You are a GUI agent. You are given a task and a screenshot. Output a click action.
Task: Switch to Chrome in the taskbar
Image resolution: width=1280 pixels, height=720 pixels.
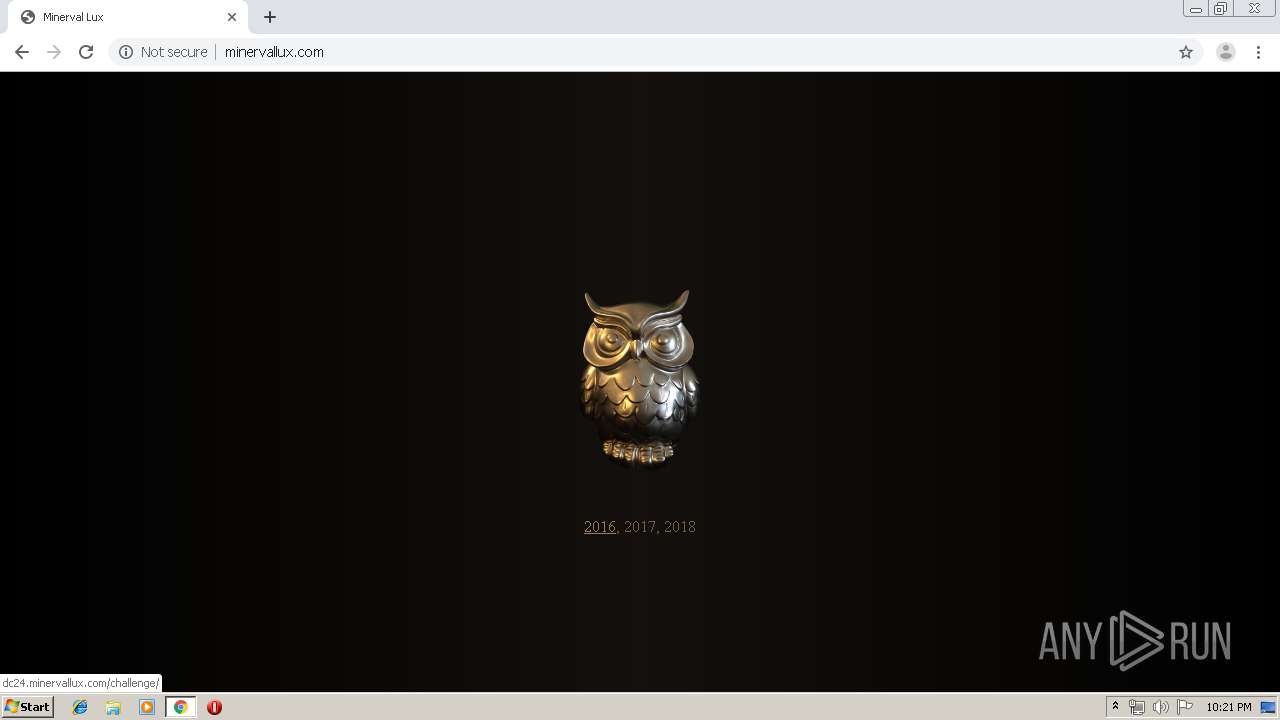click(x=181, y=707)
